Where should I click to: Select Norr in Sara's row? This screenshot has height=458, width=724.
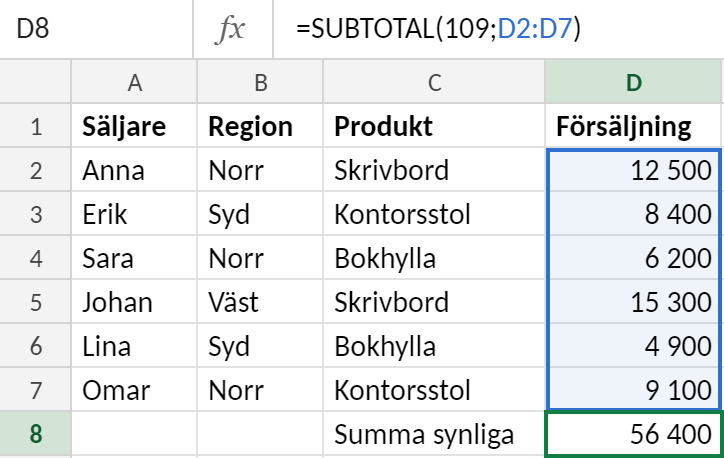pos(260,258)
